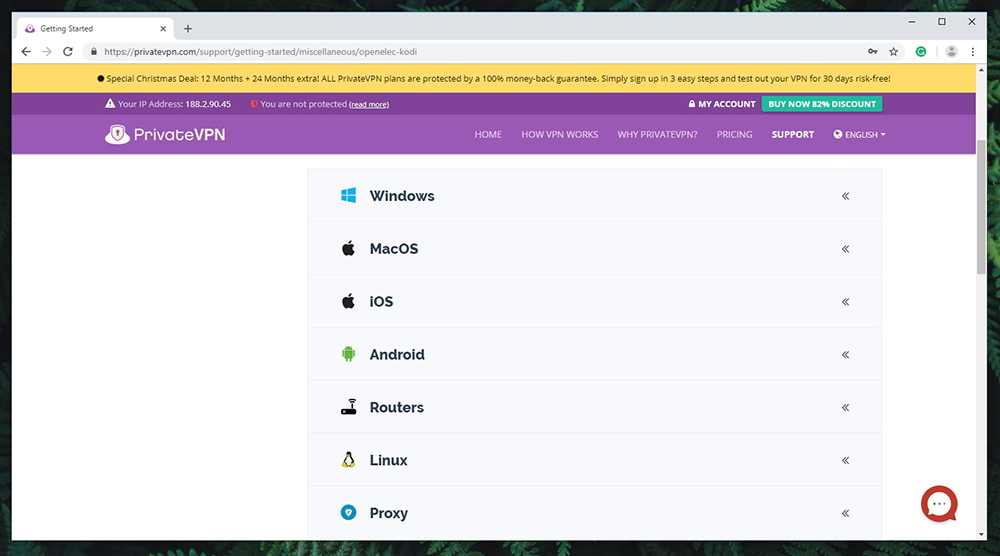Click the Windows logo icon
Image resolution: width=1000 pixels, height=556 pixels.
tap(348, 195)
